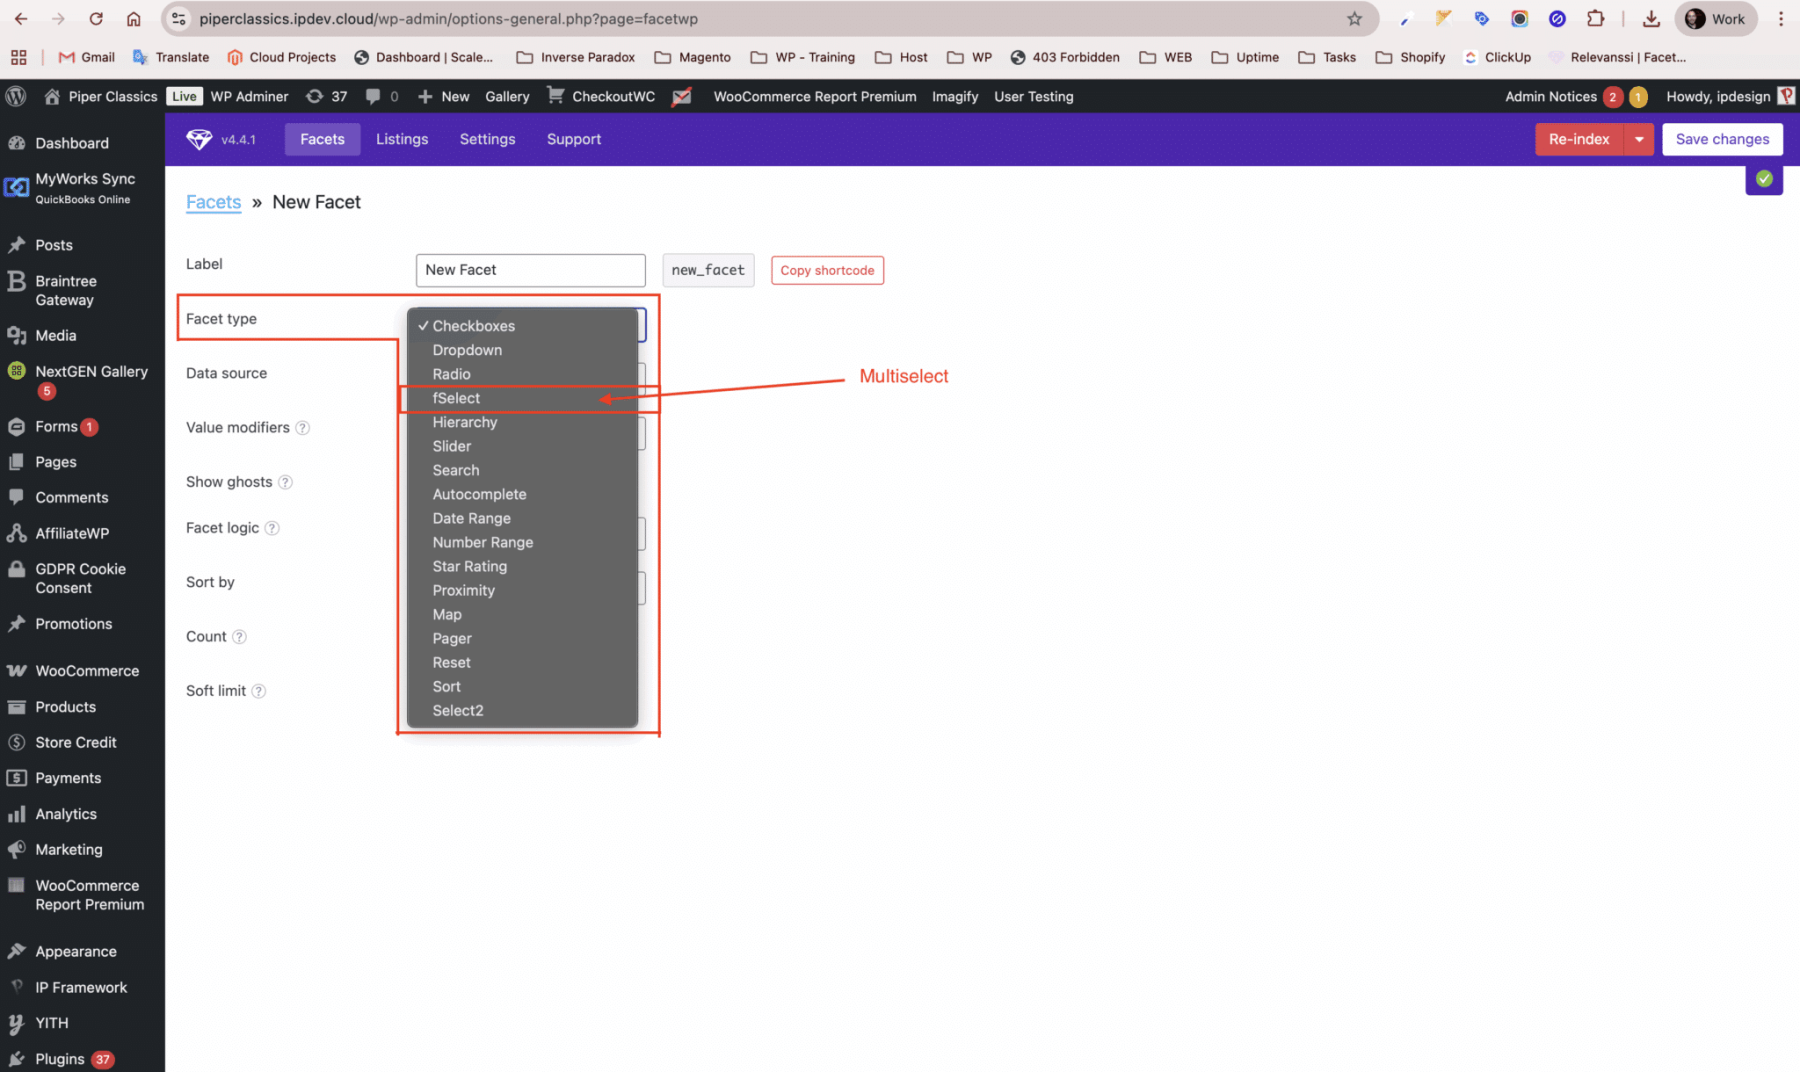Click the Facet logic help icon
This screenshot has height=1072, width=1800.
(272, 528)
